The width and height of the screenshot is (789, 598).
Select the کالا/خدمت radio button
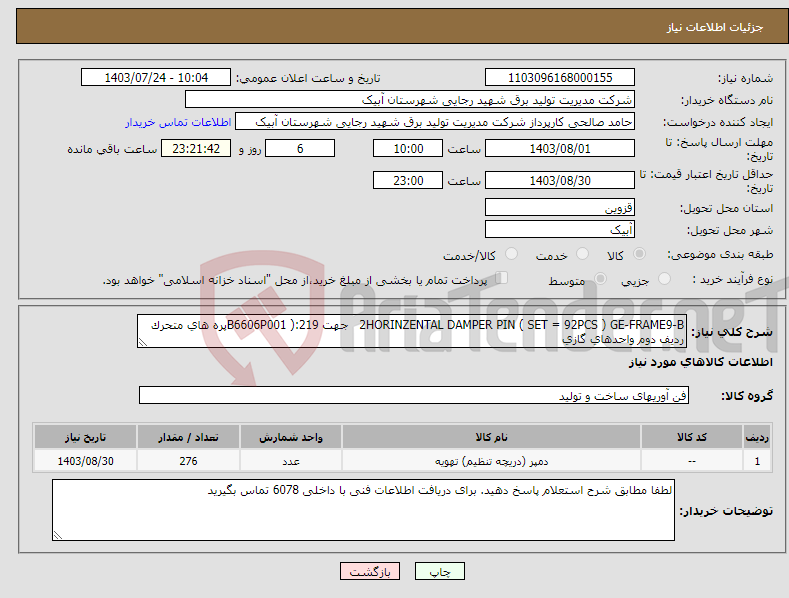511,254
